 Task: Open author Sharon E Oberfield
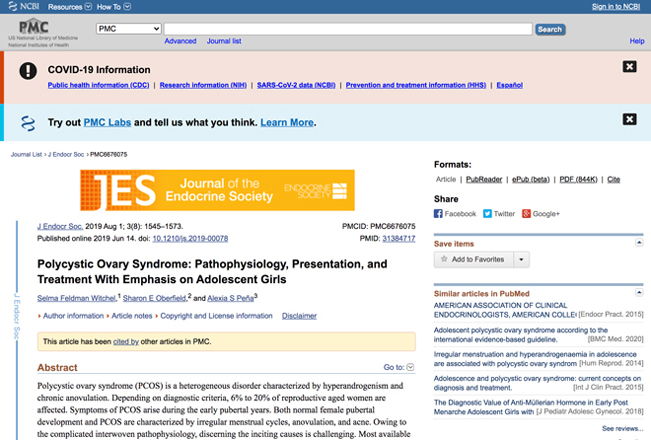(154, 298)
